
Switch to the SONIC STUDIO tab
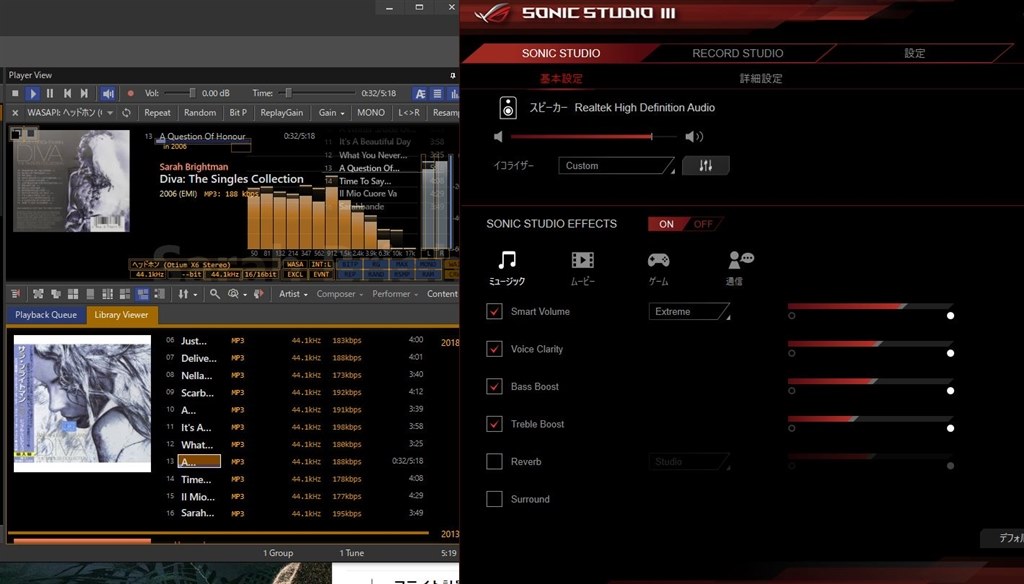coord(561,54)
